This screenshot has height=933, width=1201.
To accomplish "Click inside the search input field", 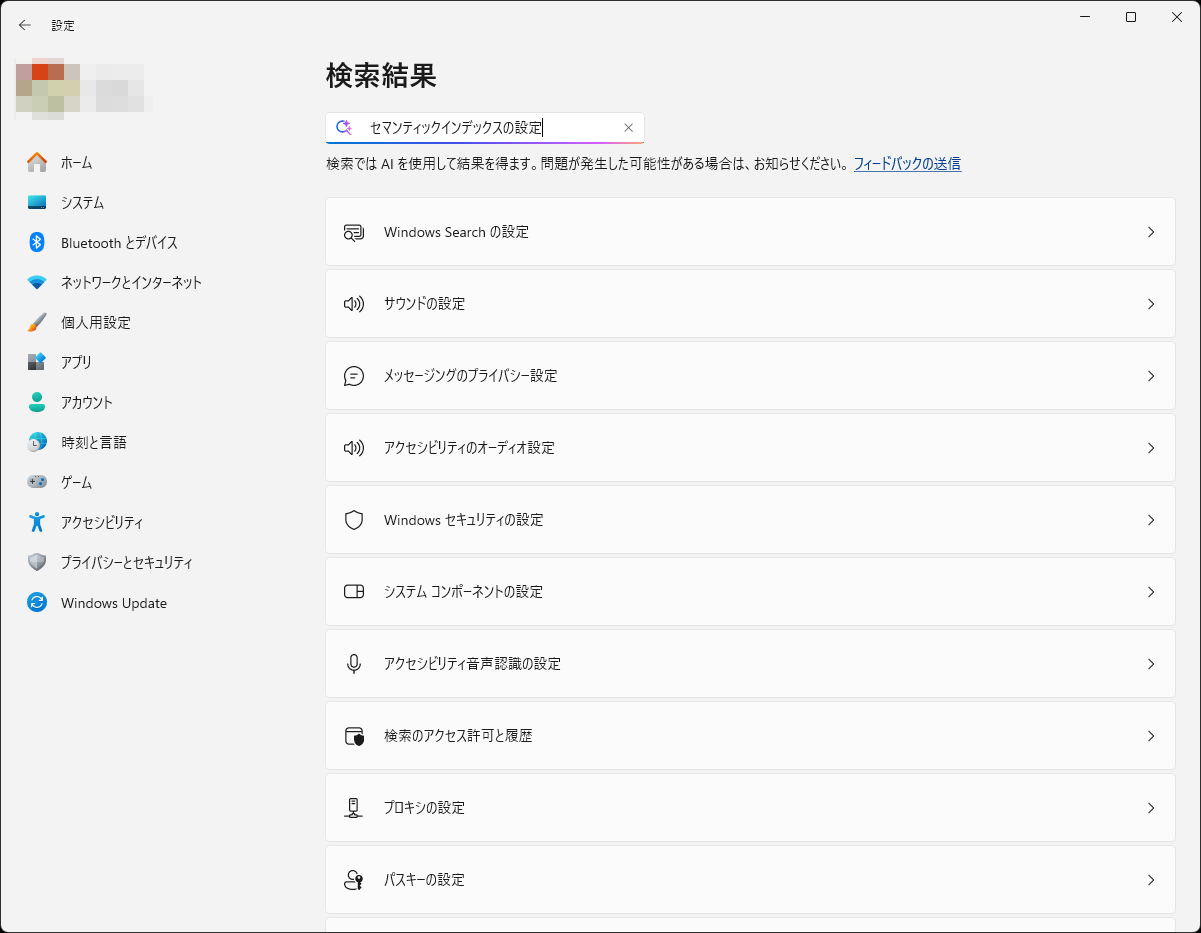I will [480, 127].
